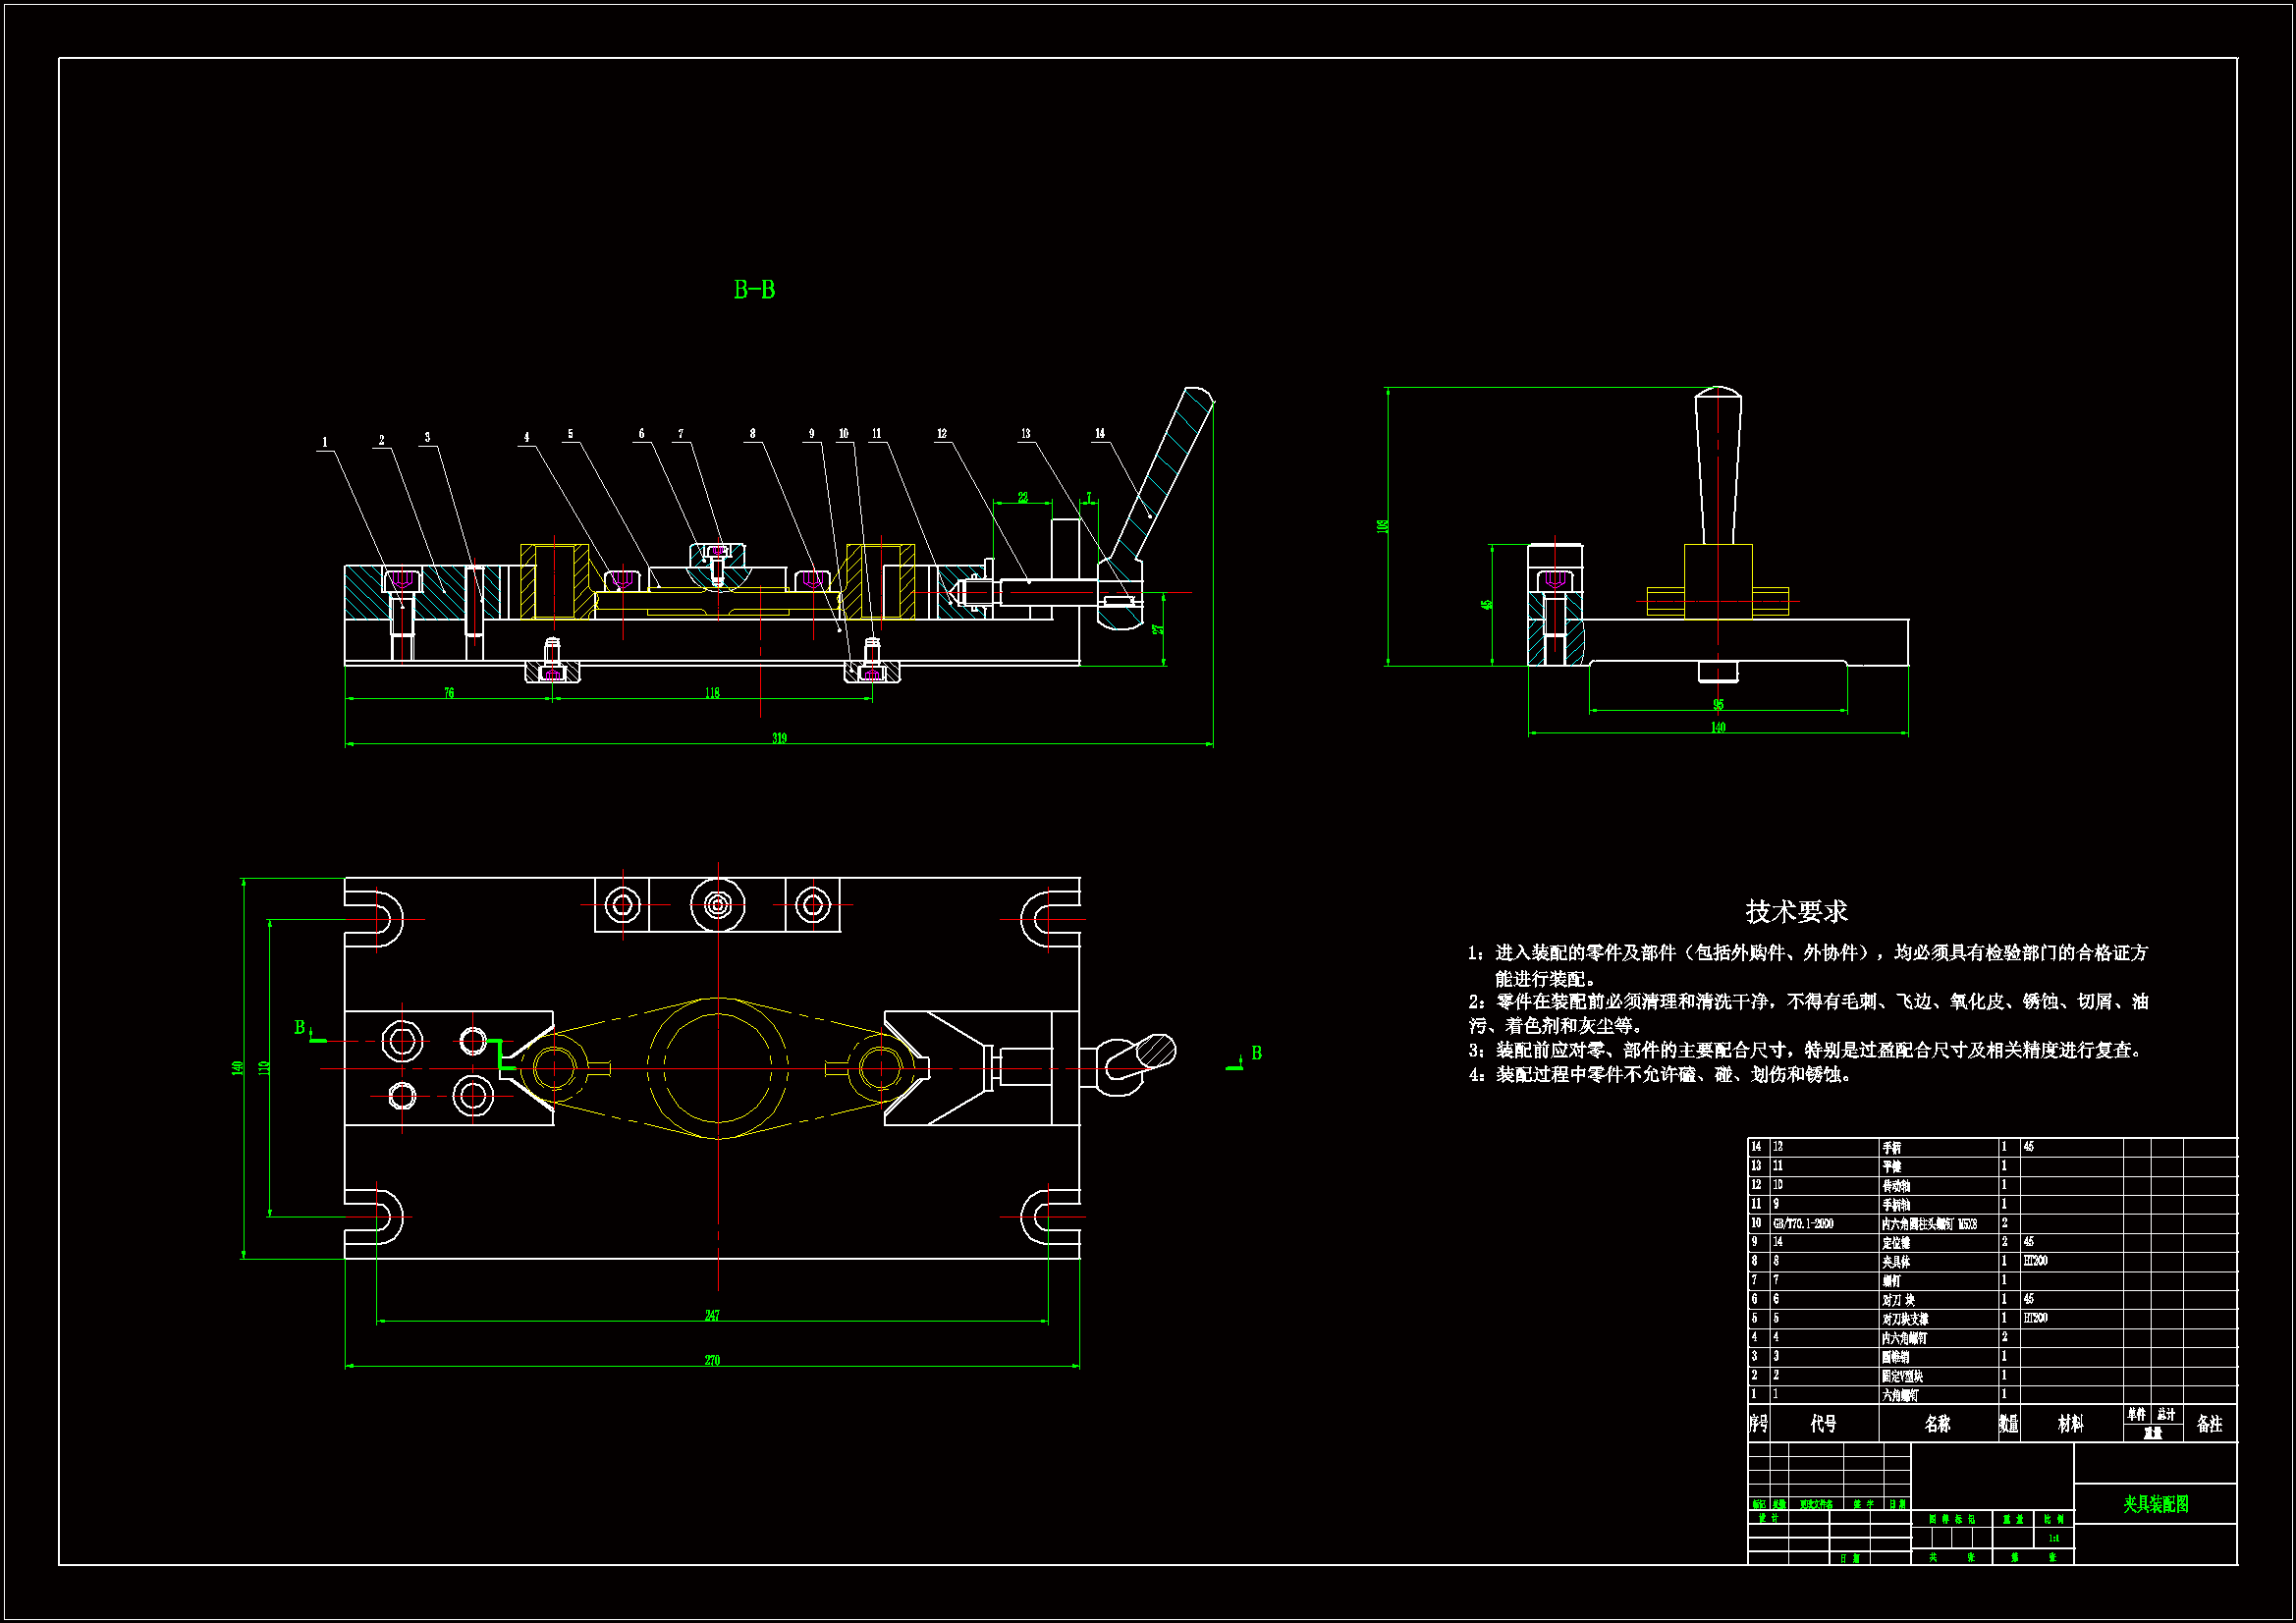Click 手柄轴 in parts list row 11
Viewport: 2296px width, 1623px height.
click(1896, 1205)
